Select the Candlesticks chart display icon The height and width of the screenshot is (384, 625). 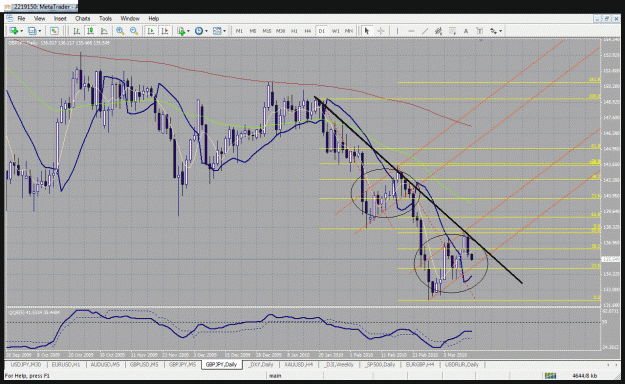click(90, 31)
